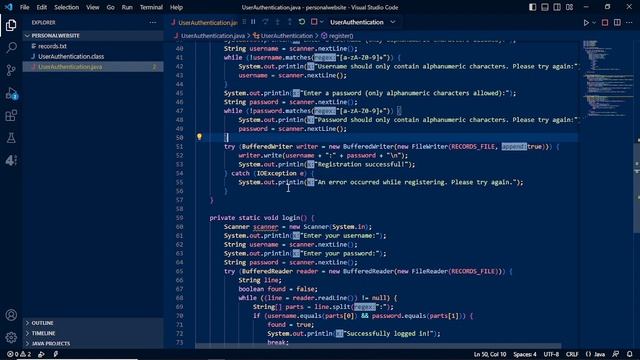Select UserAuthentication.java in the Explorer

click(x=93, y=67)
